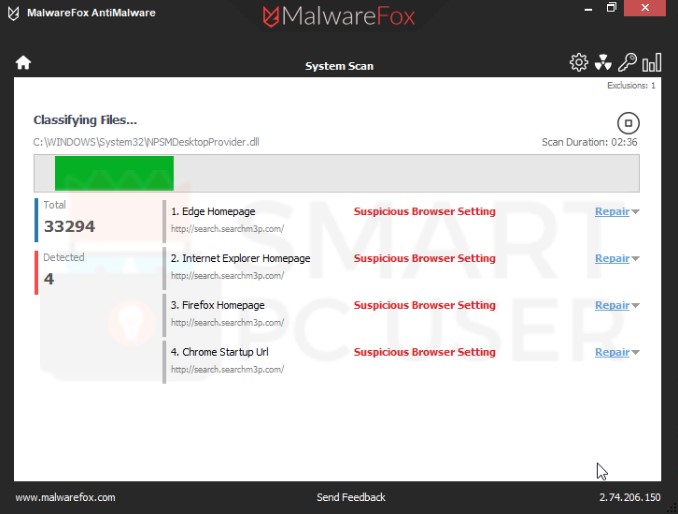This screenshot has height=514, width=678.
Task: Click Suspicious Browser Setting for Chrome Startup Url
Action: 425,352
